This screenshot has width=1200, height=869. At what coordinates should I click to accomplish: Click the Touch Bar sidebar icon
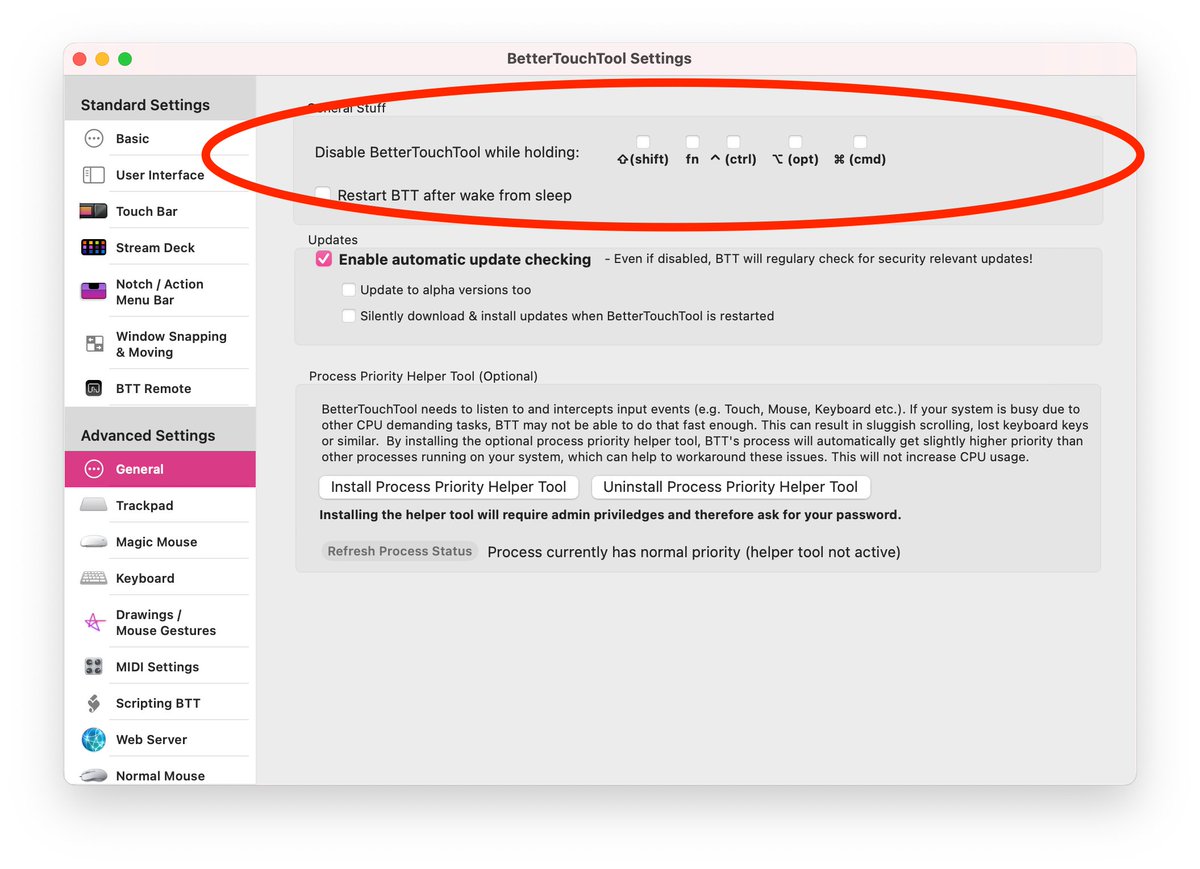click(94, 211)
